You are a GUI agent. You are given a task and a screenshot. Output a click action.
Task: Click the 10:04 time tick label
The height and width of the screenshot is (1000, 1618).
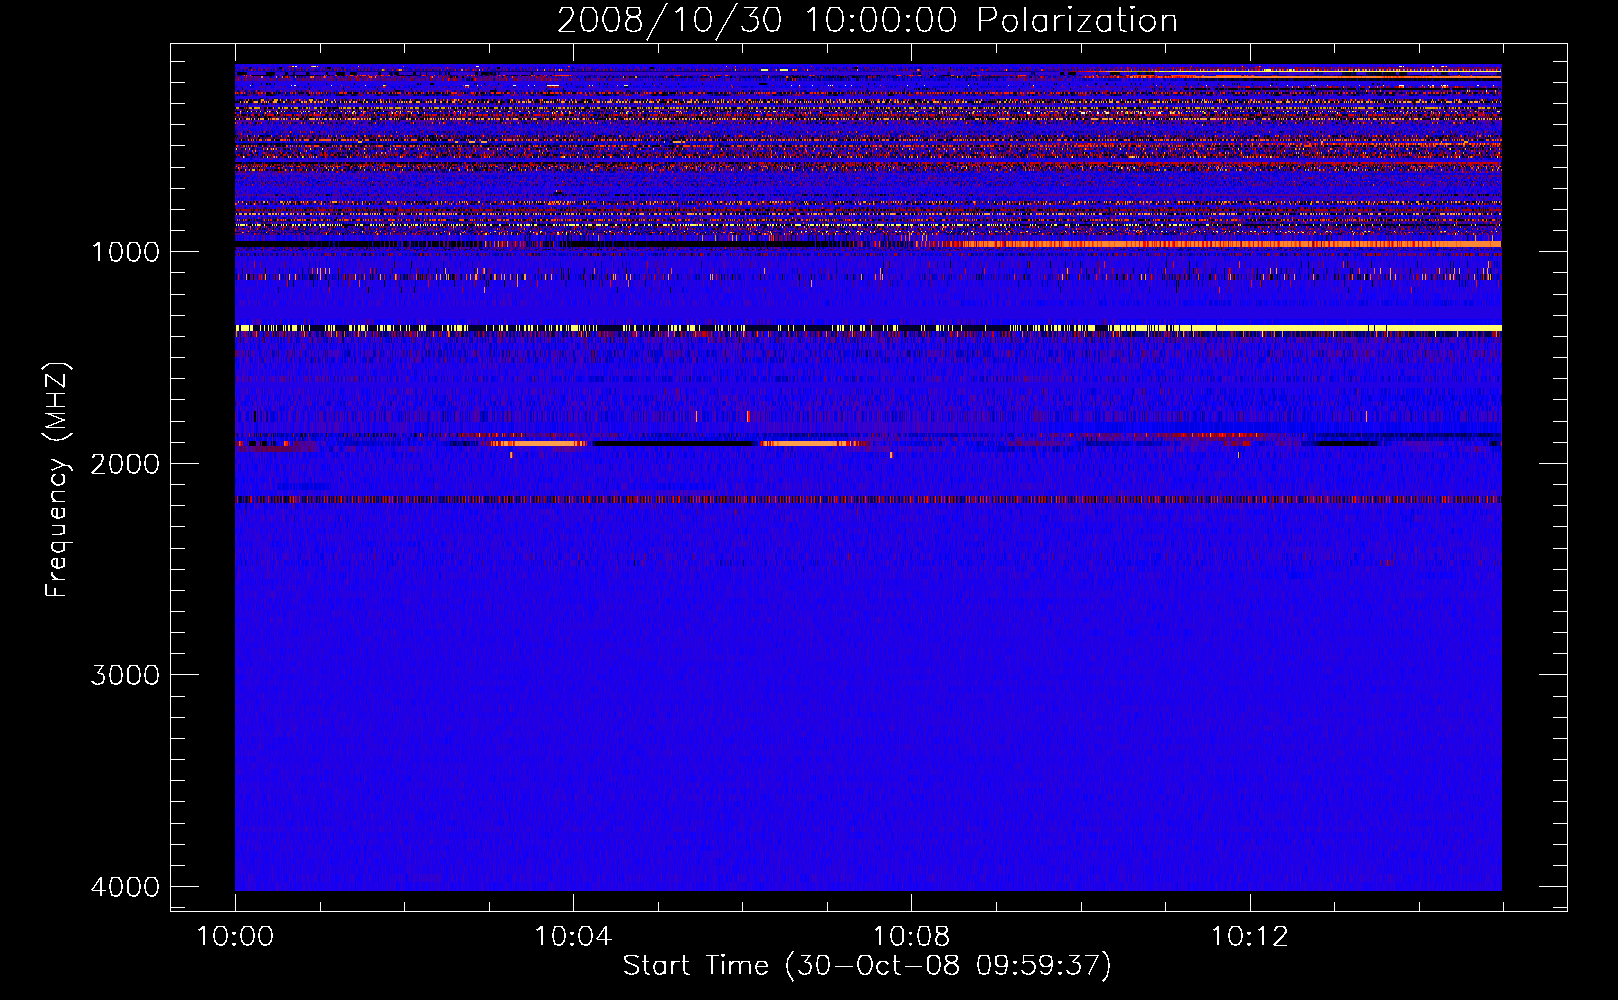click(573, 937)
